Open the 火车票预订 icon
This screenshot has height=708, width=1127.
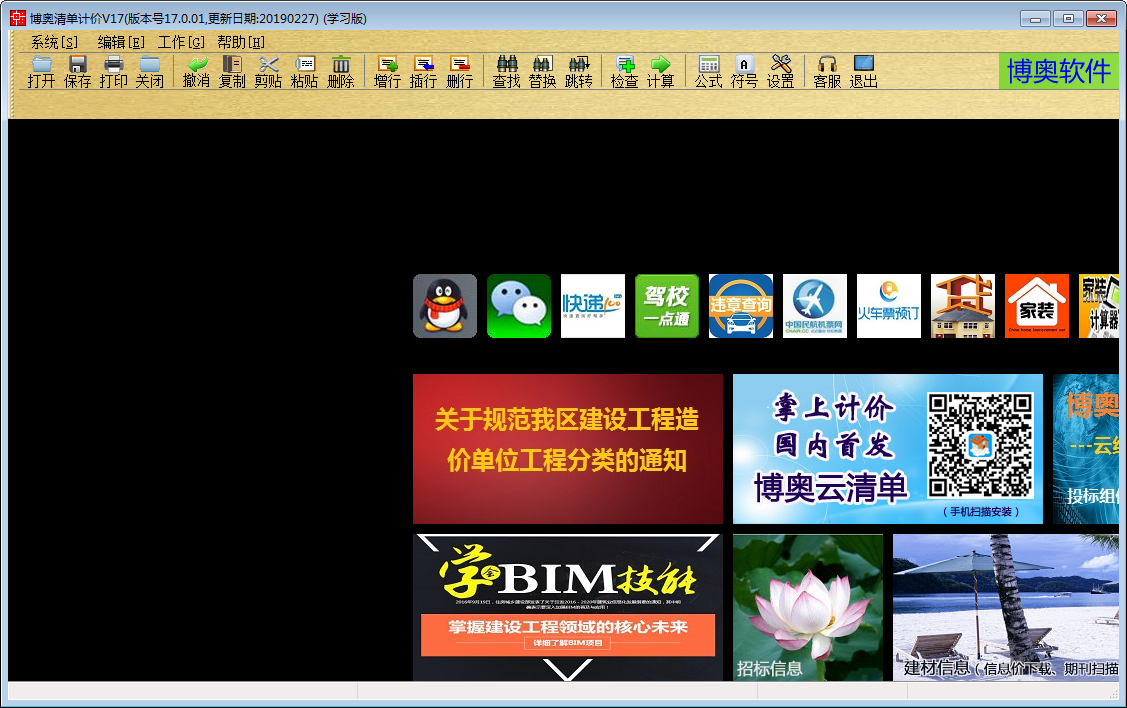tap(889, 305)
